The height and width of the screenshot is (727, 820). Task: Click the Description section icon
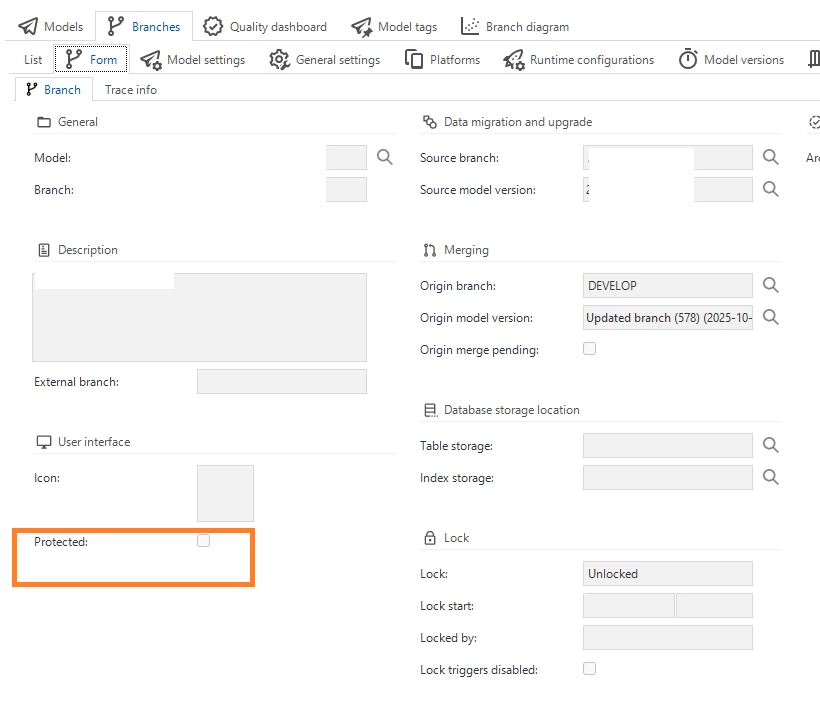tap(44, 250)
